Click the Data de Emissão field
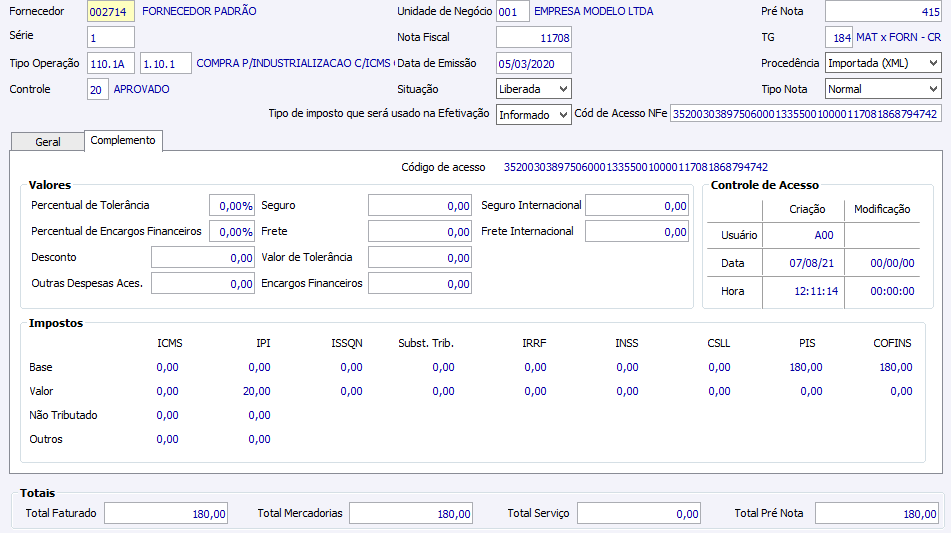Screen dimensions: 951x533 pyautogui.click(x=534, y=63)
